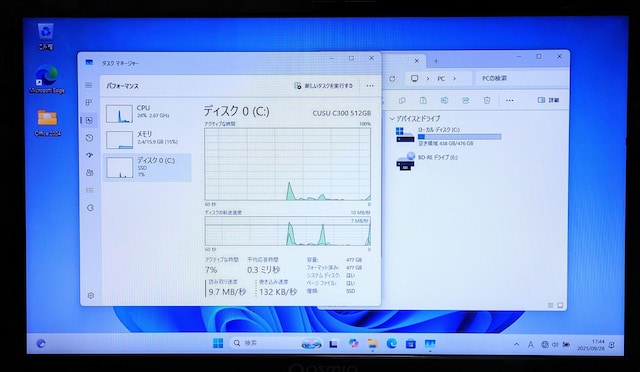
Task: Close the current File Explorer tab
Action: point(417,61)
